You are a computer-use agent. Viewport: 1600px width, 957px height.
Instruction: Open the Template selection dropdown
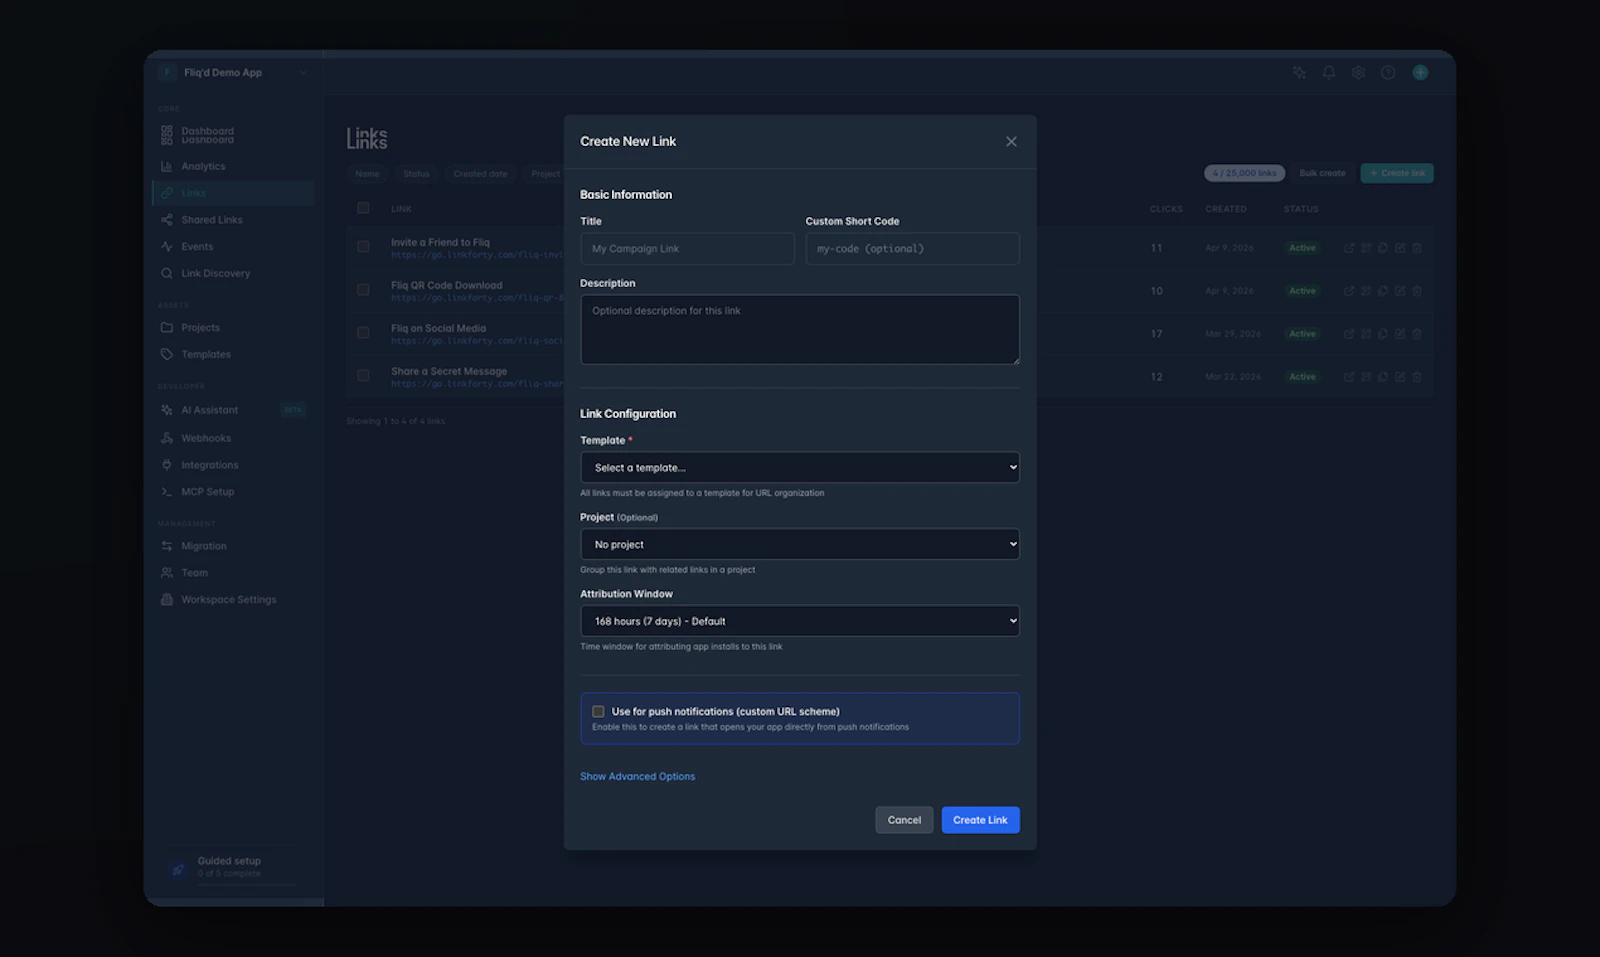(x=799, y=467)
